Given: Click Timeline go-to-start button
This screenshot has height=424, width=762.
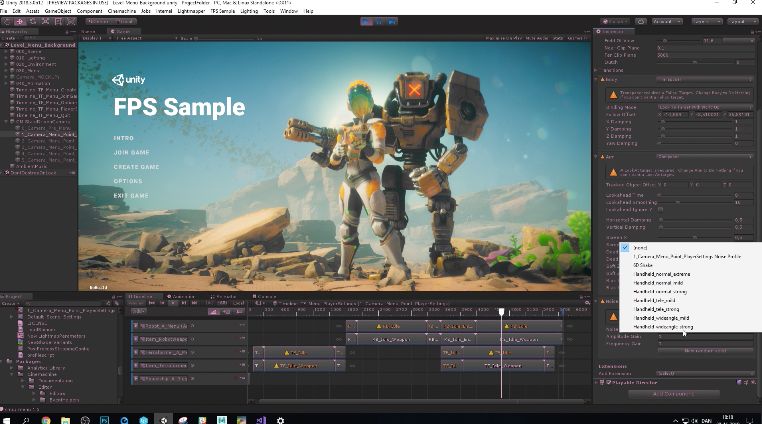Looking at the screenshot, I should 152,303.
